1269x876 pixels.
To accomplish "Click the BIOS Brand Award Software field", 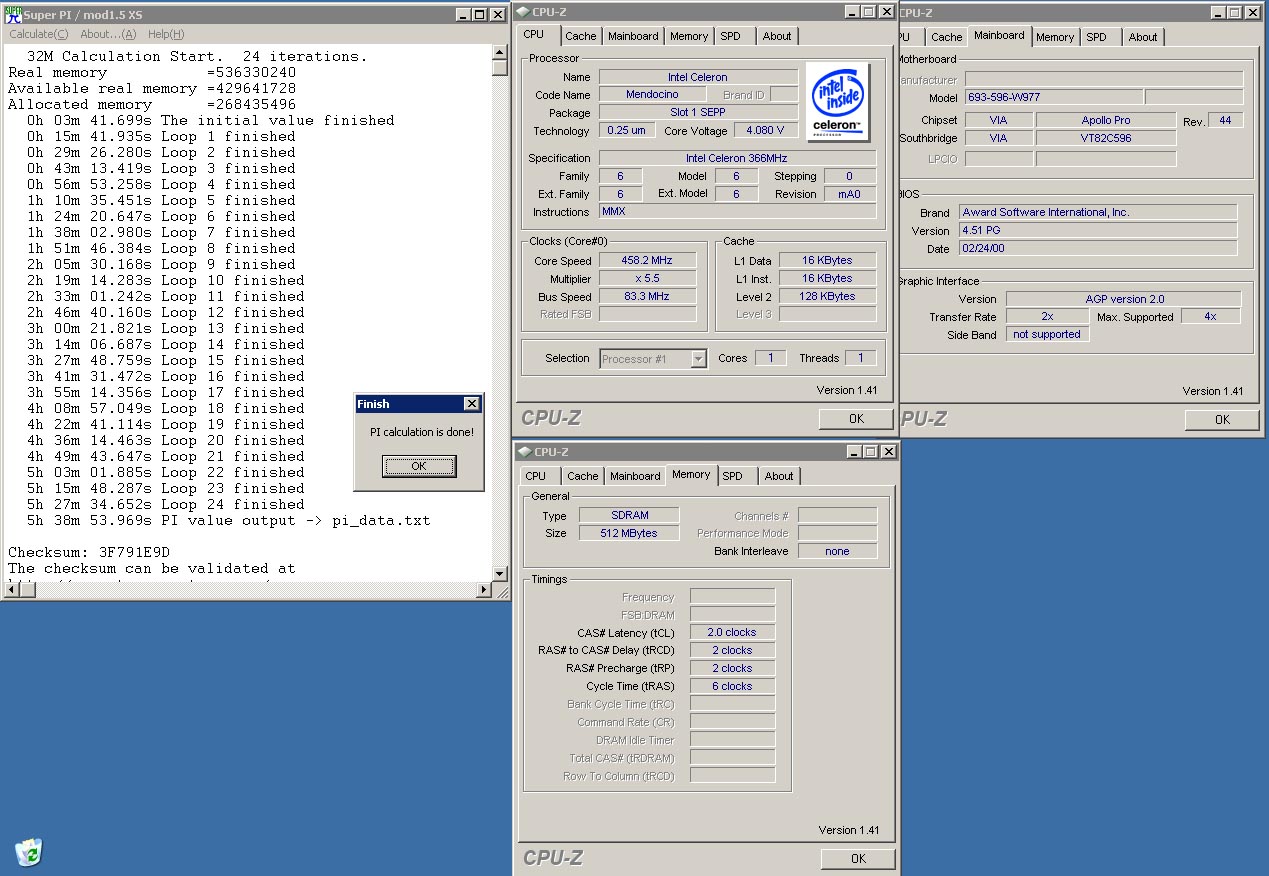I will 1098,212.
